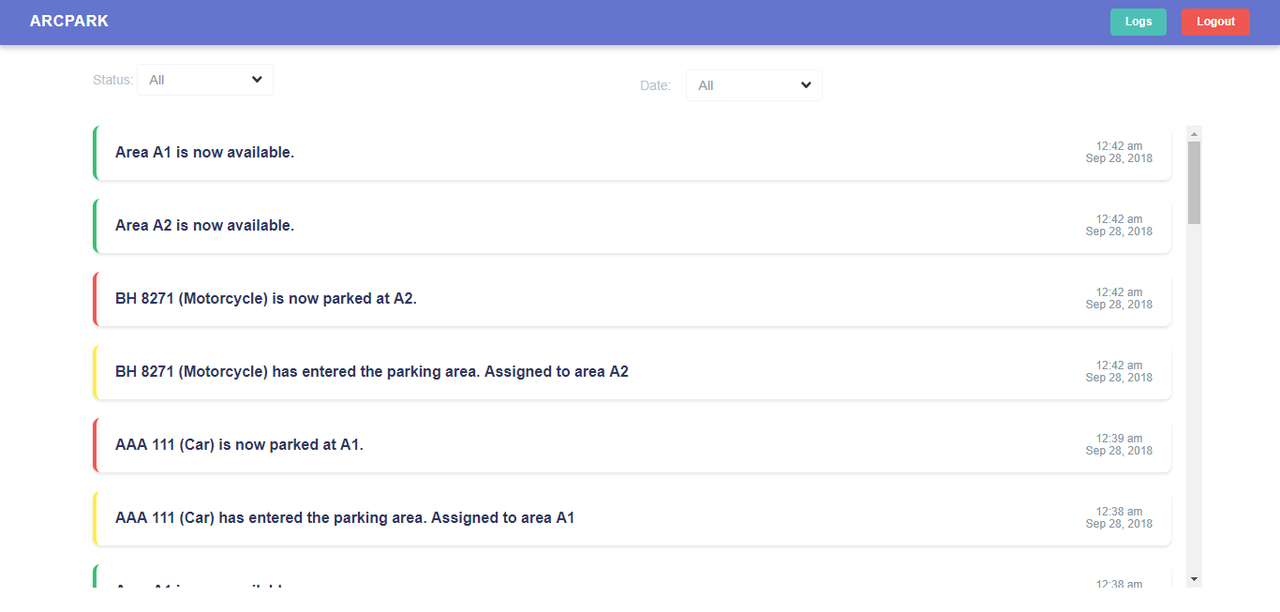Click the 12:38 am timestamp on AAA 111 entered row
1280x612 pixels.
pos(1119,511)
